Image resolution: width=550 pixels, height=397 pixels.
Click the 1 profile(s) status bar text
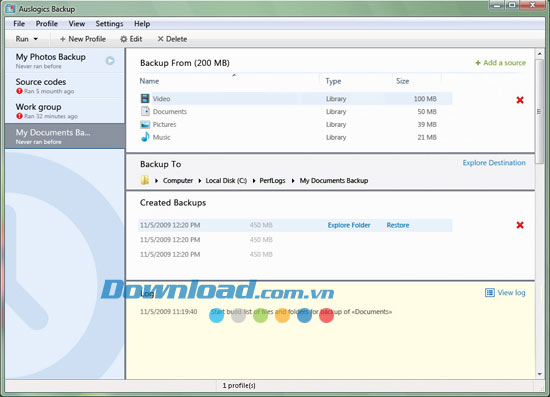[x=239, y=385]
